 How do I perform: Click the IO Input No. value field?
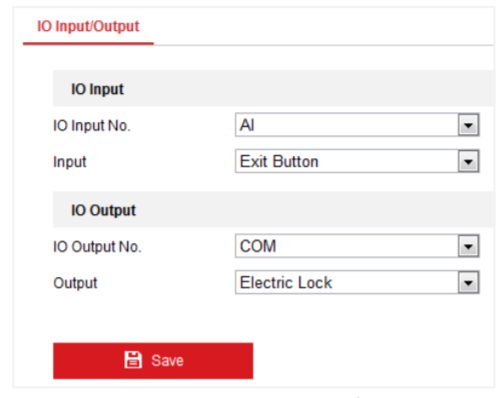coord(357,125)
